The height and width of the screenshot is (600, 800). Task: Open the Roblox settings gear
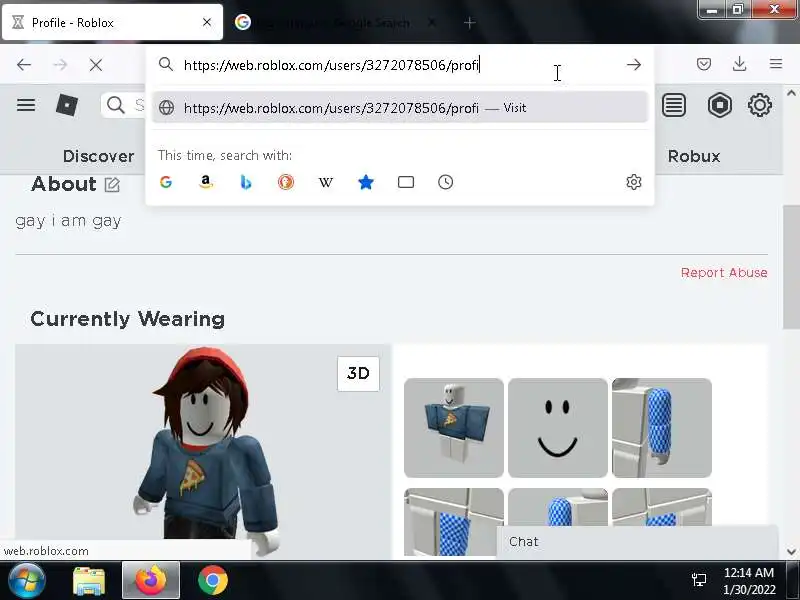pos(759,106)
